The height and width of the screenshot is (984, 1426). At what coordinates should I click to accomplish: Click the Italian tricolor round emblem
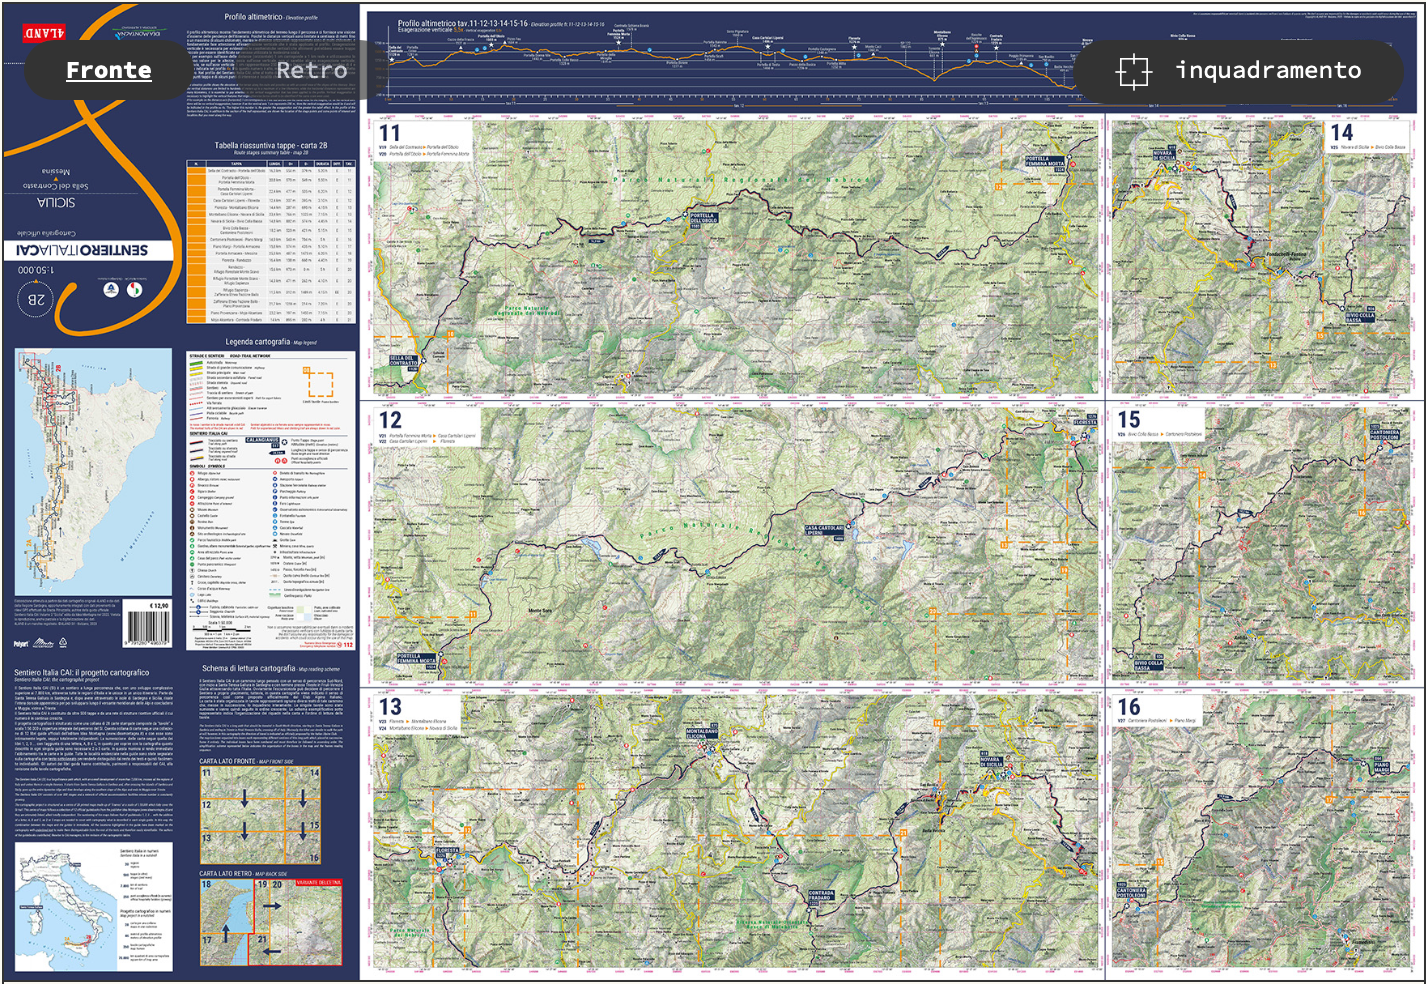tap(135, 290)
